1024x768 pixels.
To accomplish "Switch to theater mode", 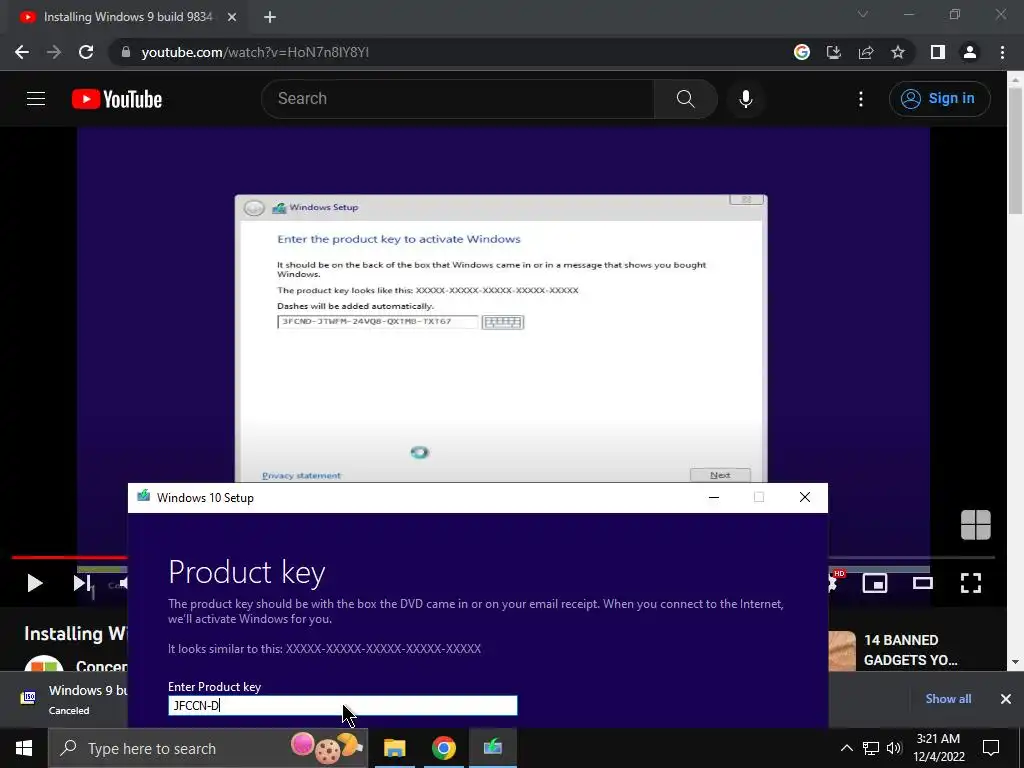I will (x=923, y=583).
